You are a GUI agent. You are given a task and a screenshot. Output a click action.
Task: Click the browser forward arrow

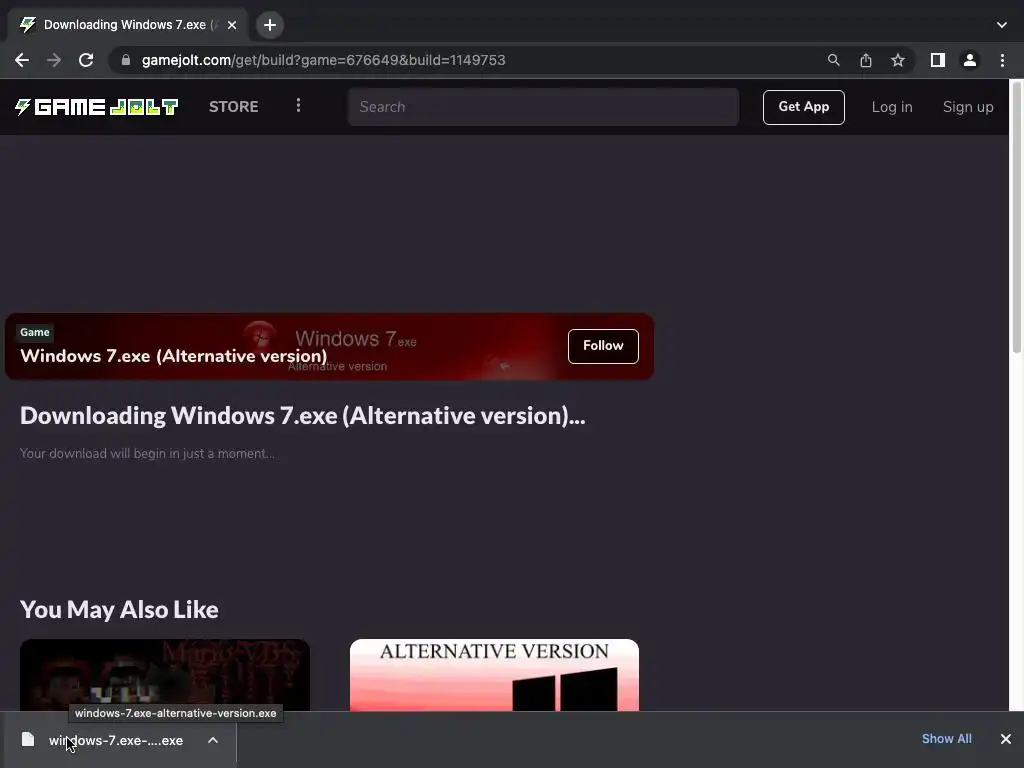pyautogui.click(x=54, y=60)
